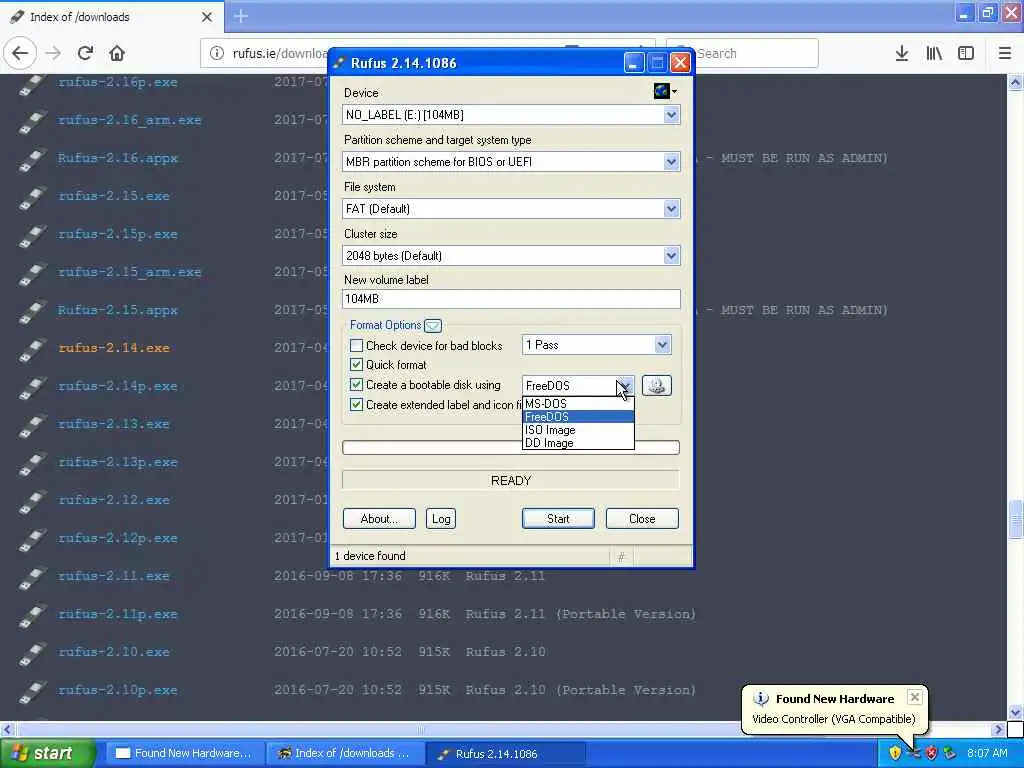Click the hash icon in Rufus status bar
The height and width of the screenshot is (768, 1024).
[x=620, y=556]
